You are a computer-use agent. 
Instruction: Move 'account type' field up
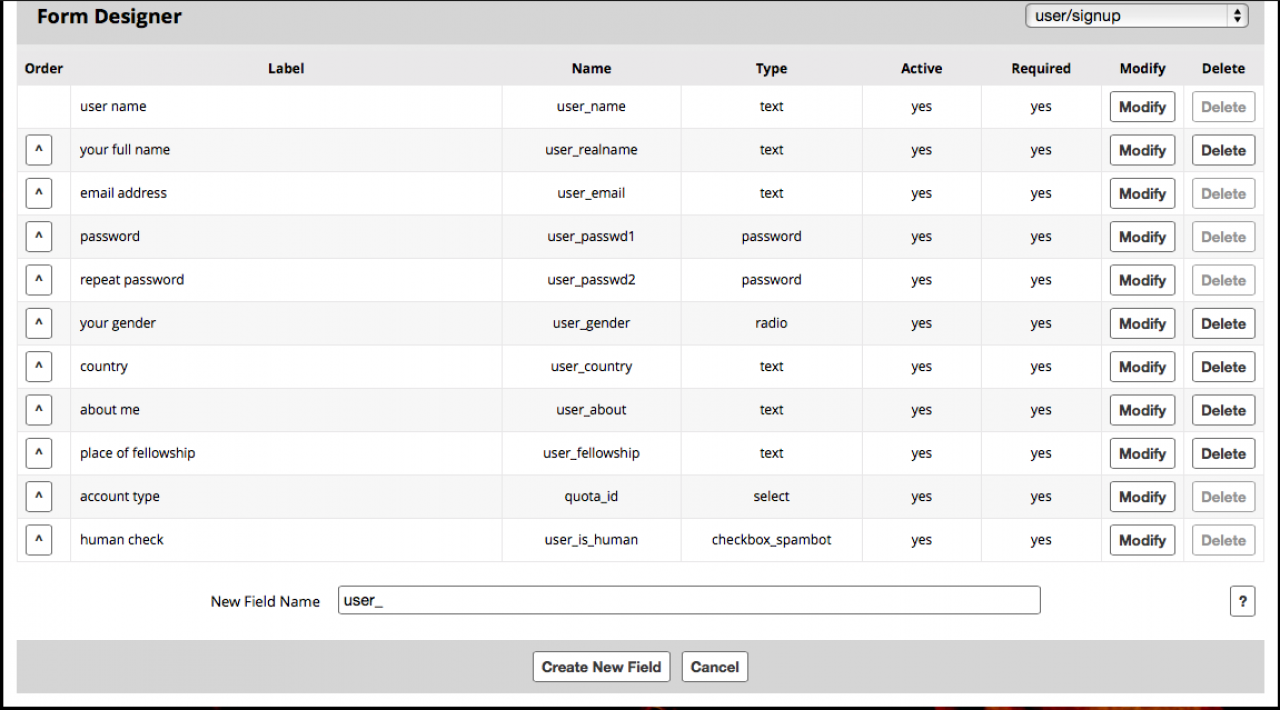38,496
